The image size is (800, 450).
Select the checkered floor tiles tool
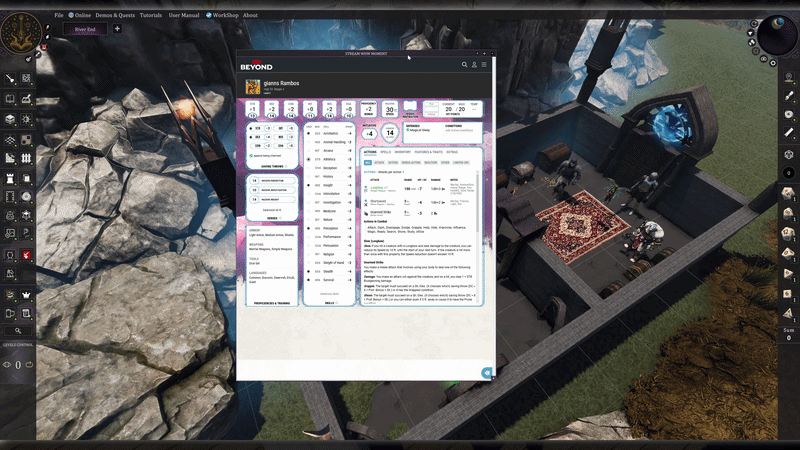pos(26,139)
